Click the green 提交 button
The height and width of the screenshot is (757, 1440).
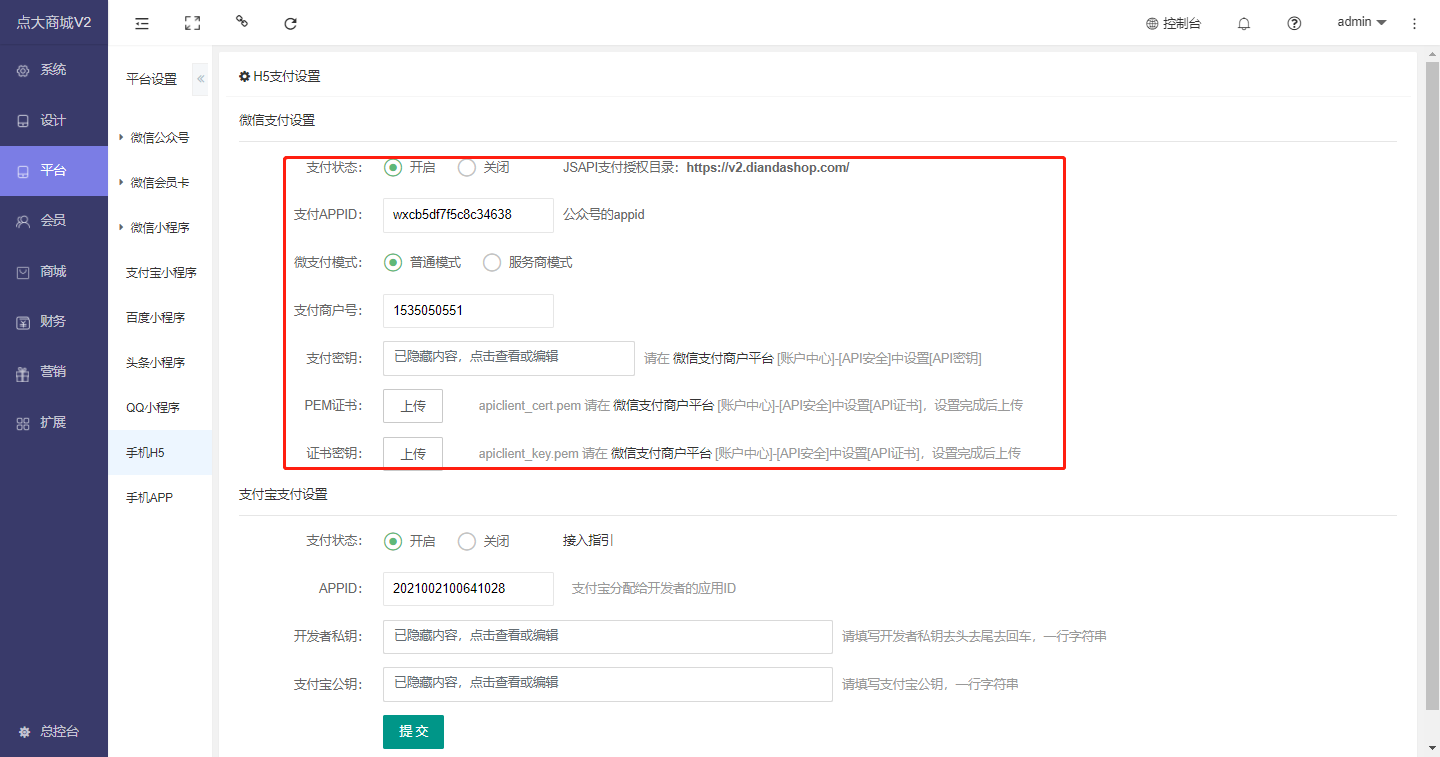tap(413, 732)
